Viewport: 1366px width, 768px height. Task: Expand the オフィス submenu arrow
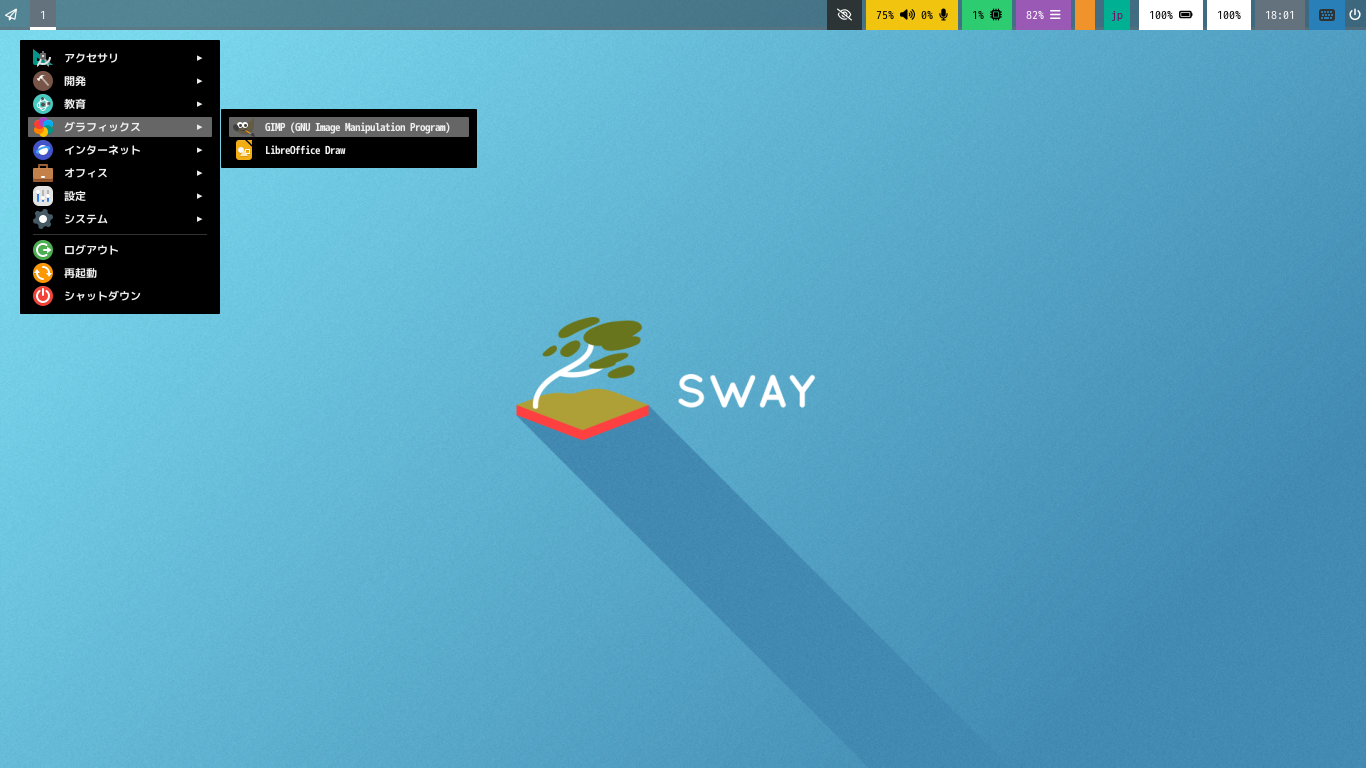tap(200, 173)
